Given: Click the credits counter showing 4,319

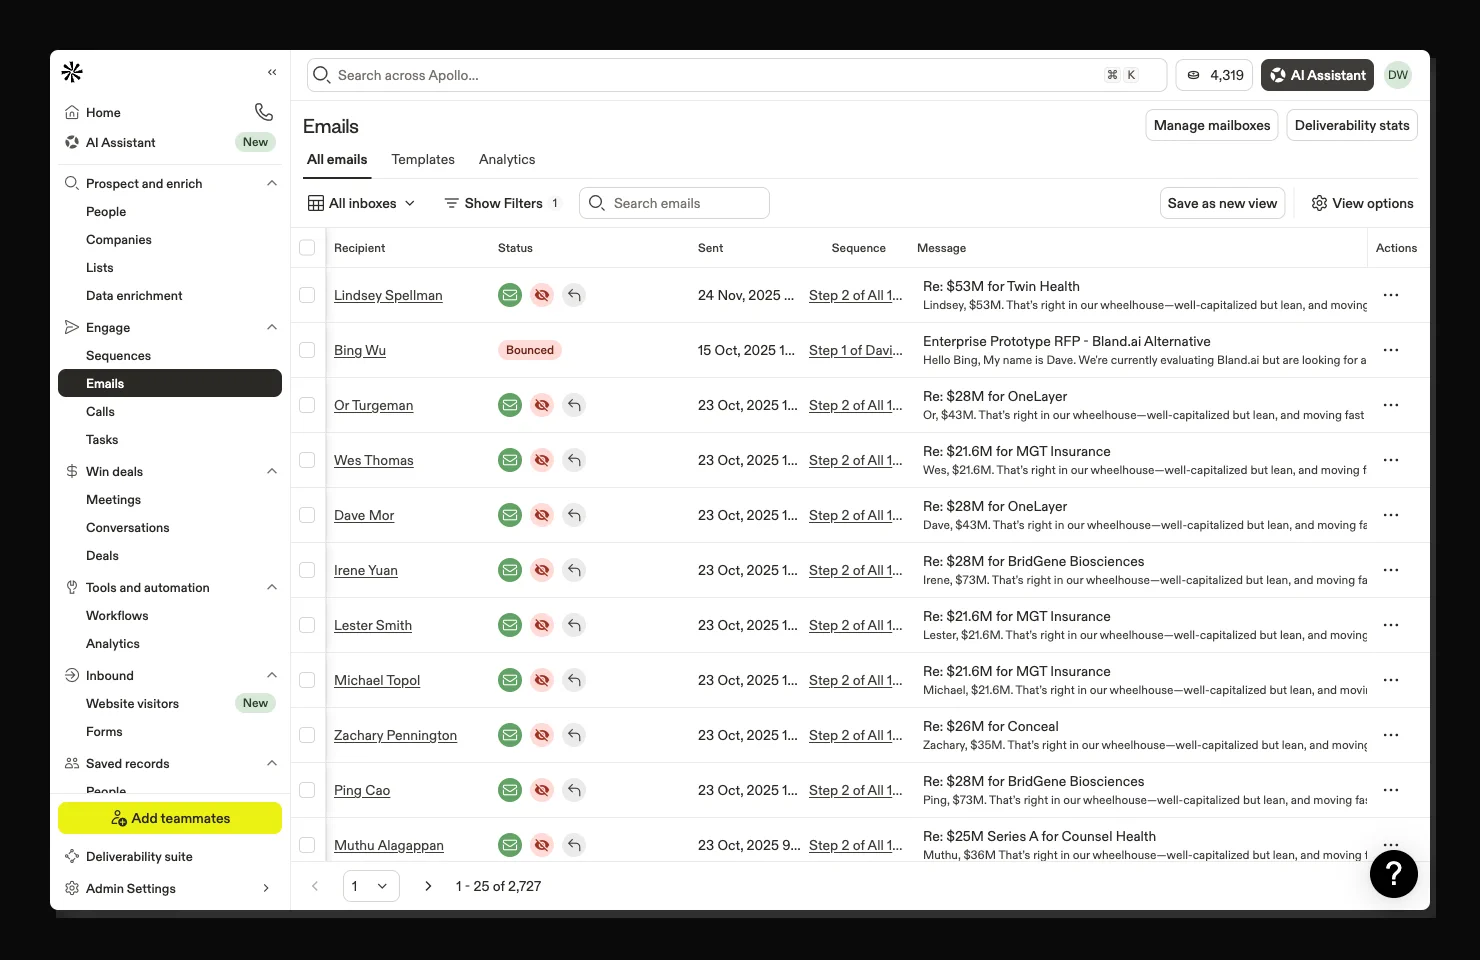Looking at the screenshot, I should click(x=1215, y=75).
